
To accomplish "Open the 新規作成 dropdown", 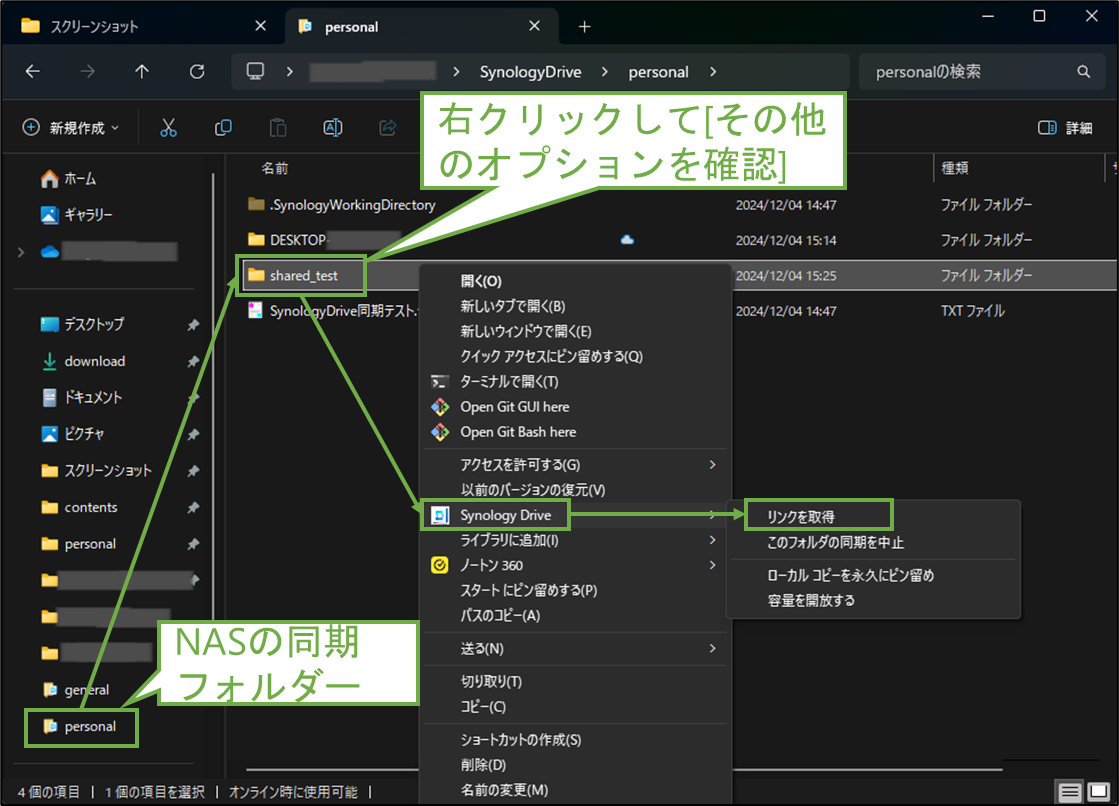I will (71, 128).
